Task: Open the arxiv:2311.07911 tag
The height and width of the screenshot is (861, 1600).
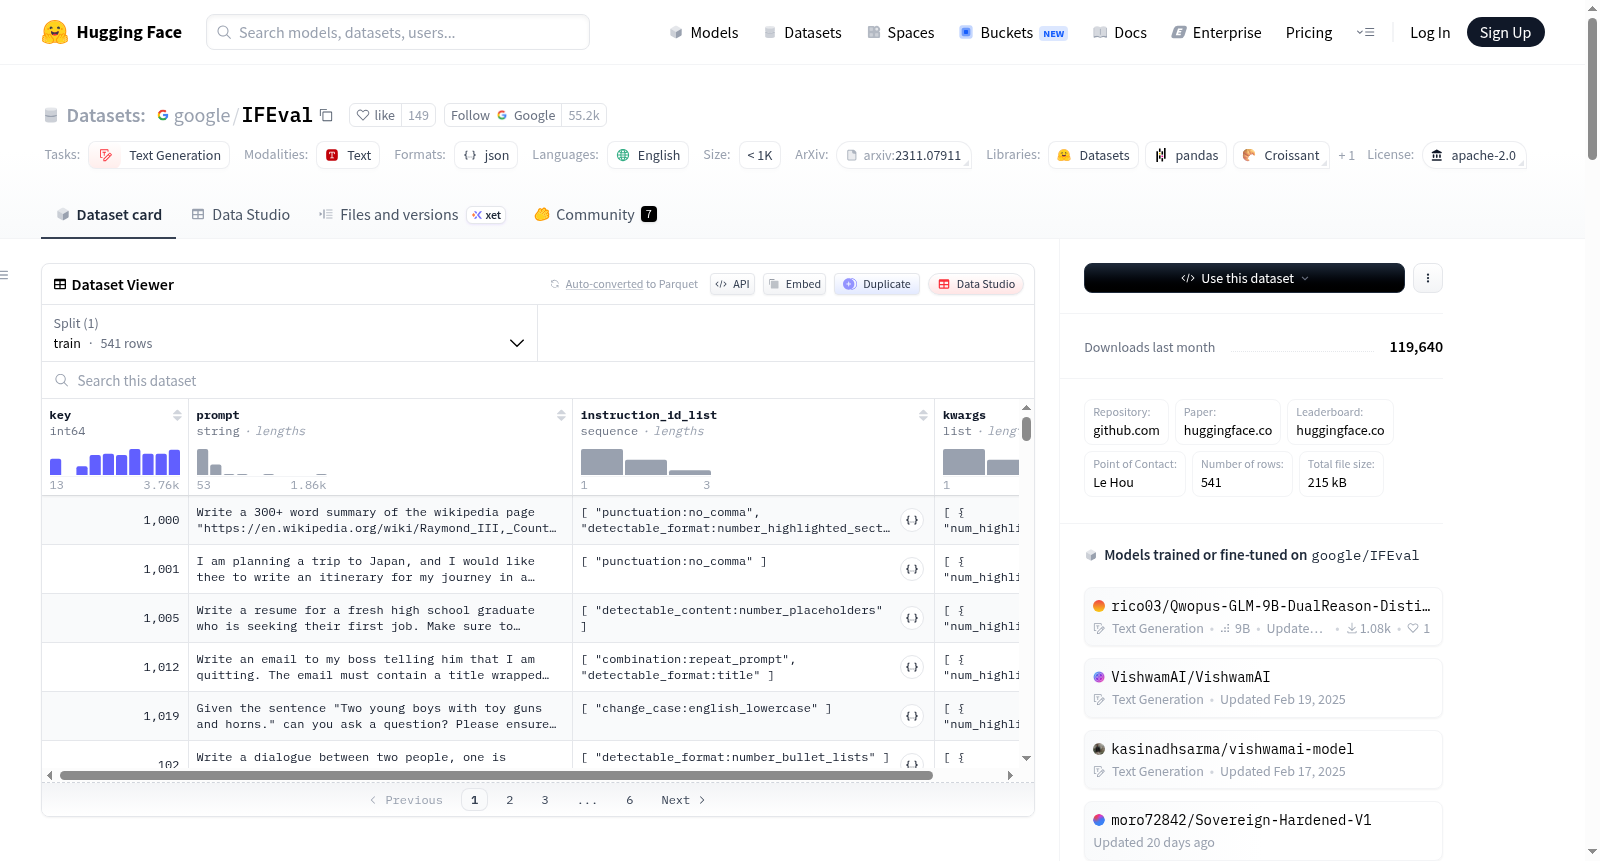Action: 904,155
